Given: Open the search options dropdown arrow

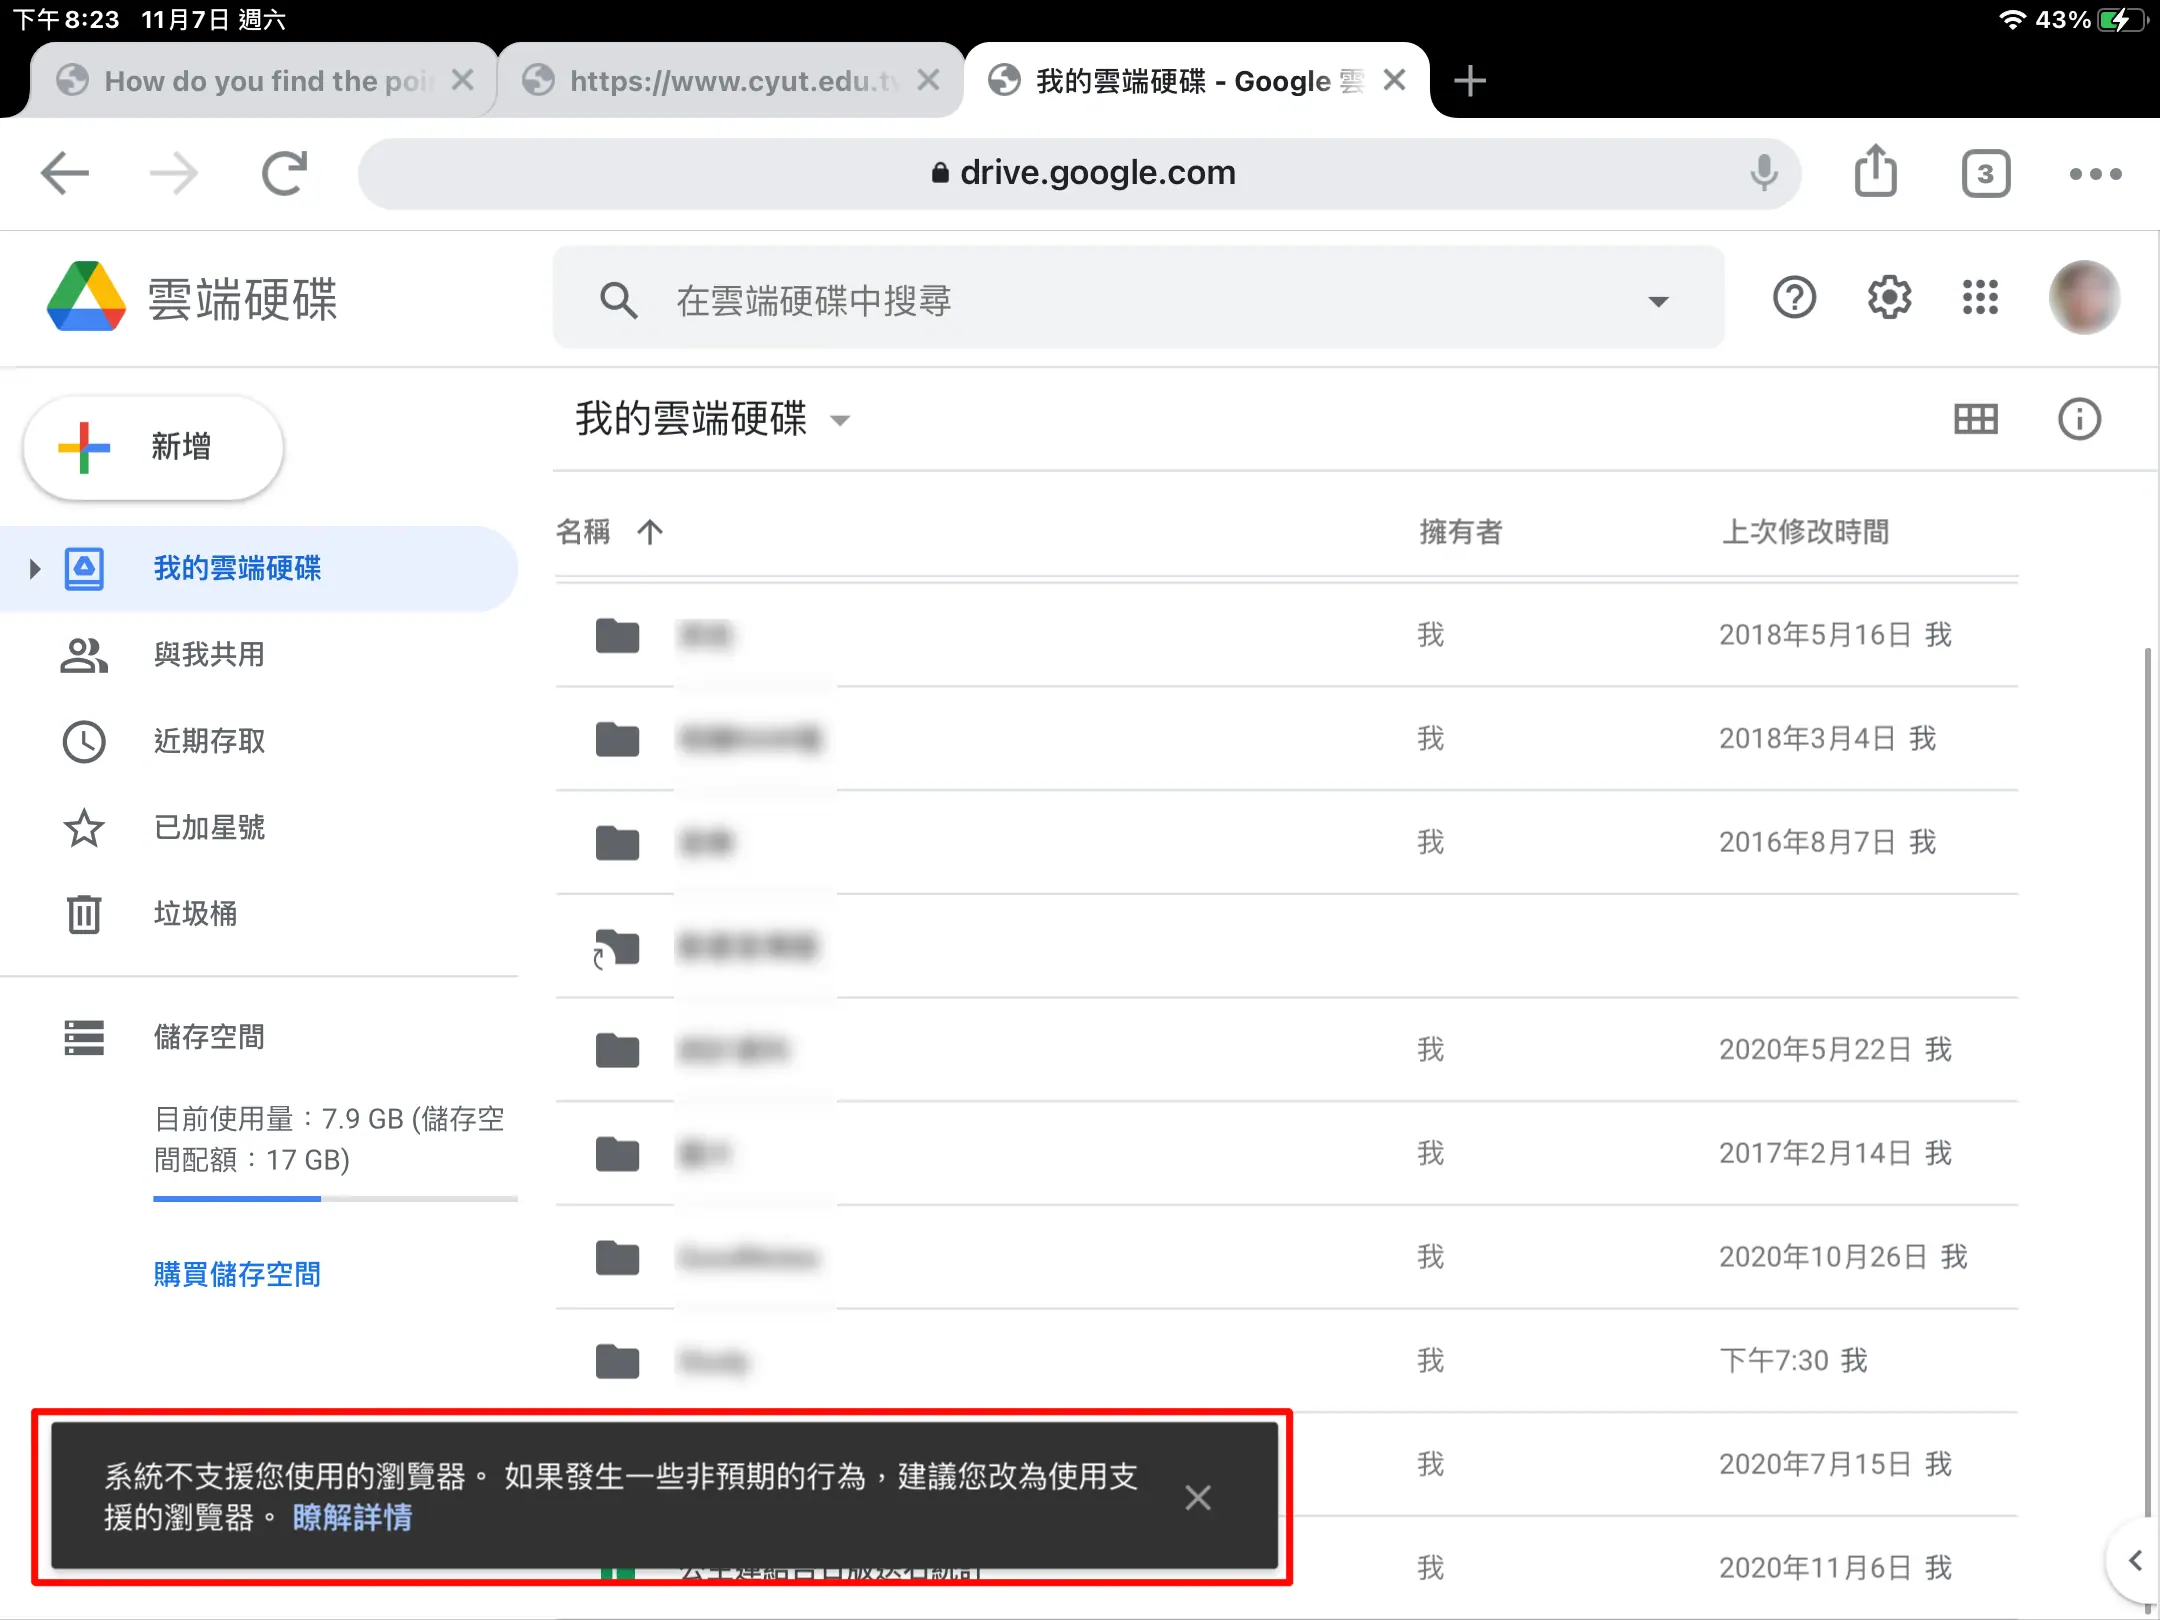Looking at the screenshot, I should (x=1658, y=301).
